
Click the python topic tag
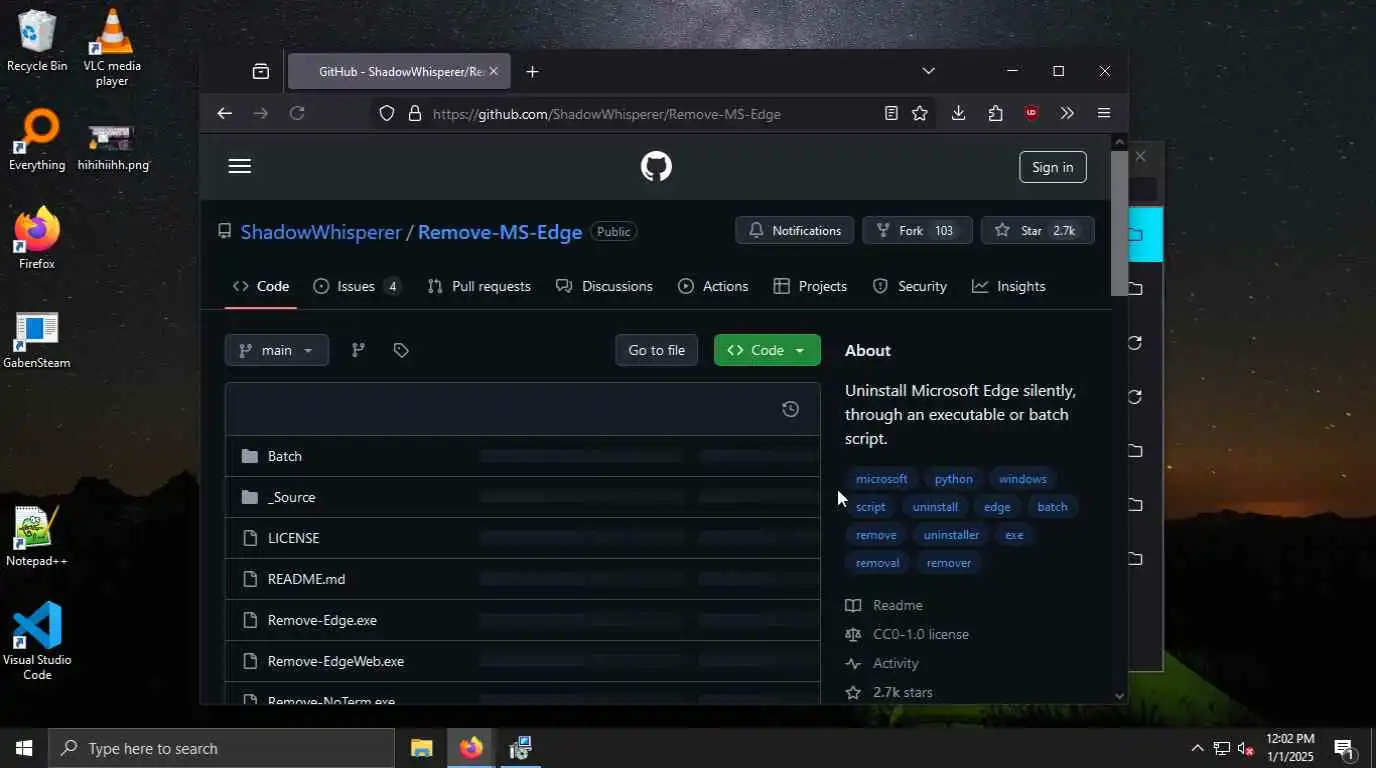click(x=953, y=479)
